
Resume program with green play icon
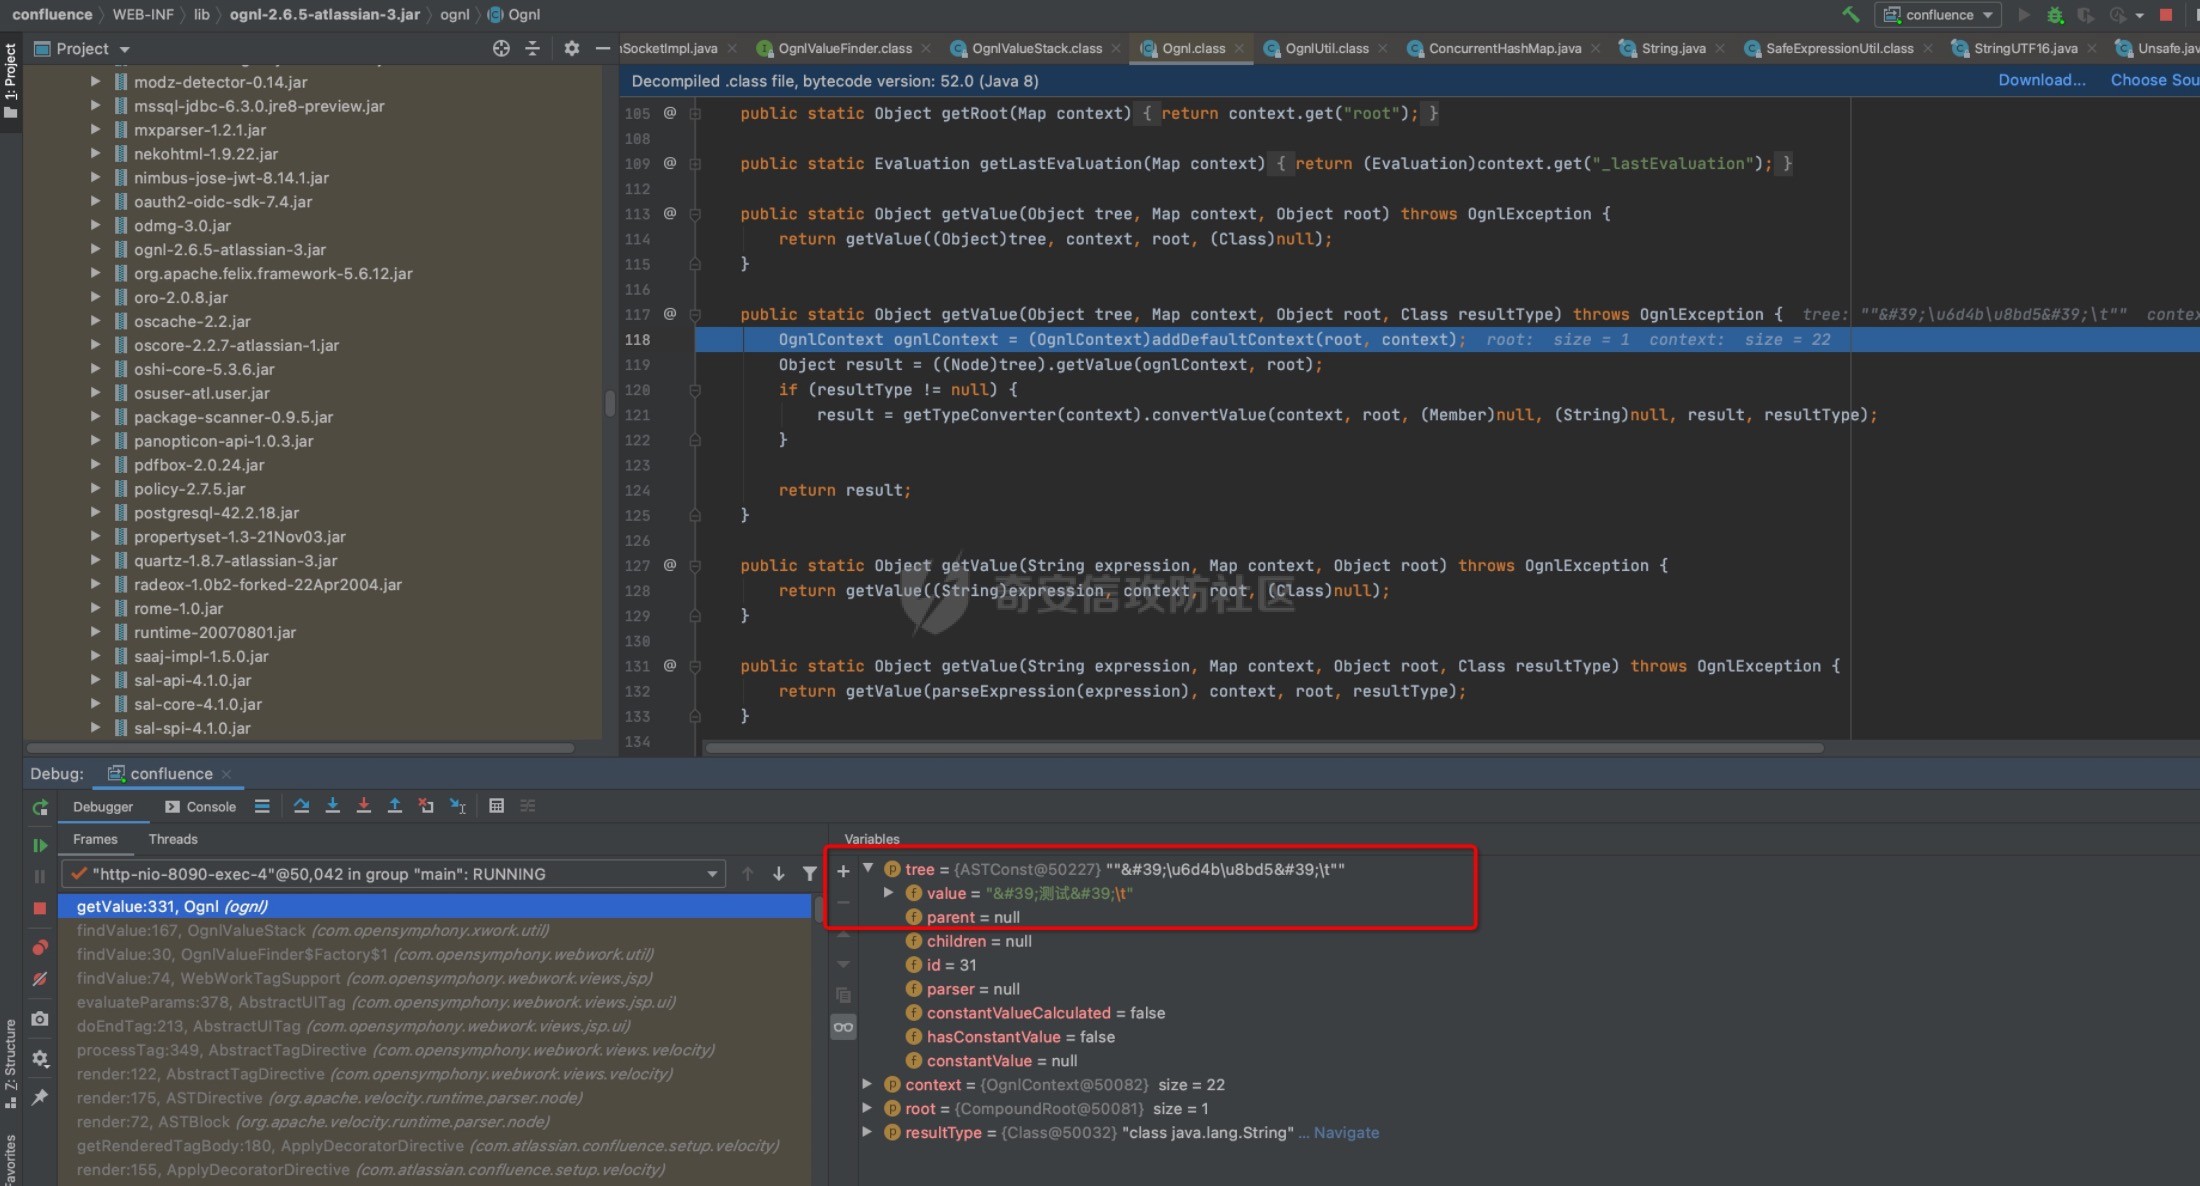point(40,845)
